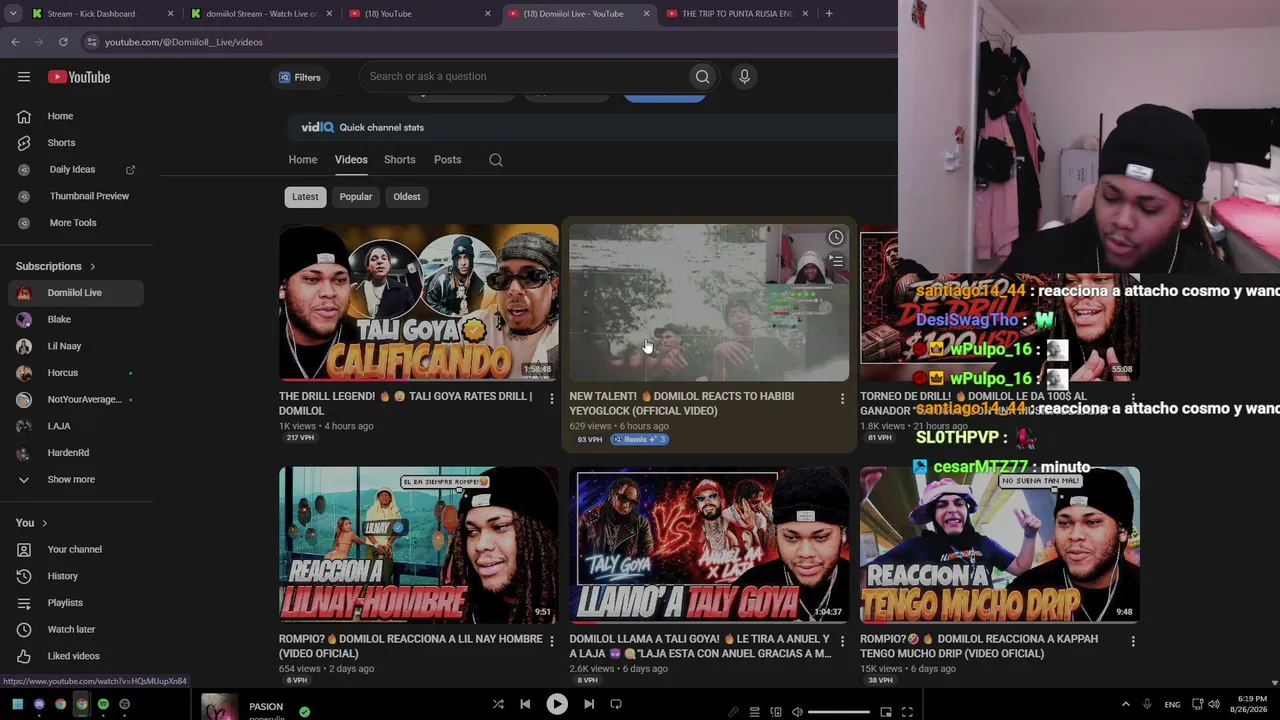The width and height of the screenshot is (1280, 720).
Task: Expand subscriptions with Show more
Action: click(x=77, y=480)
